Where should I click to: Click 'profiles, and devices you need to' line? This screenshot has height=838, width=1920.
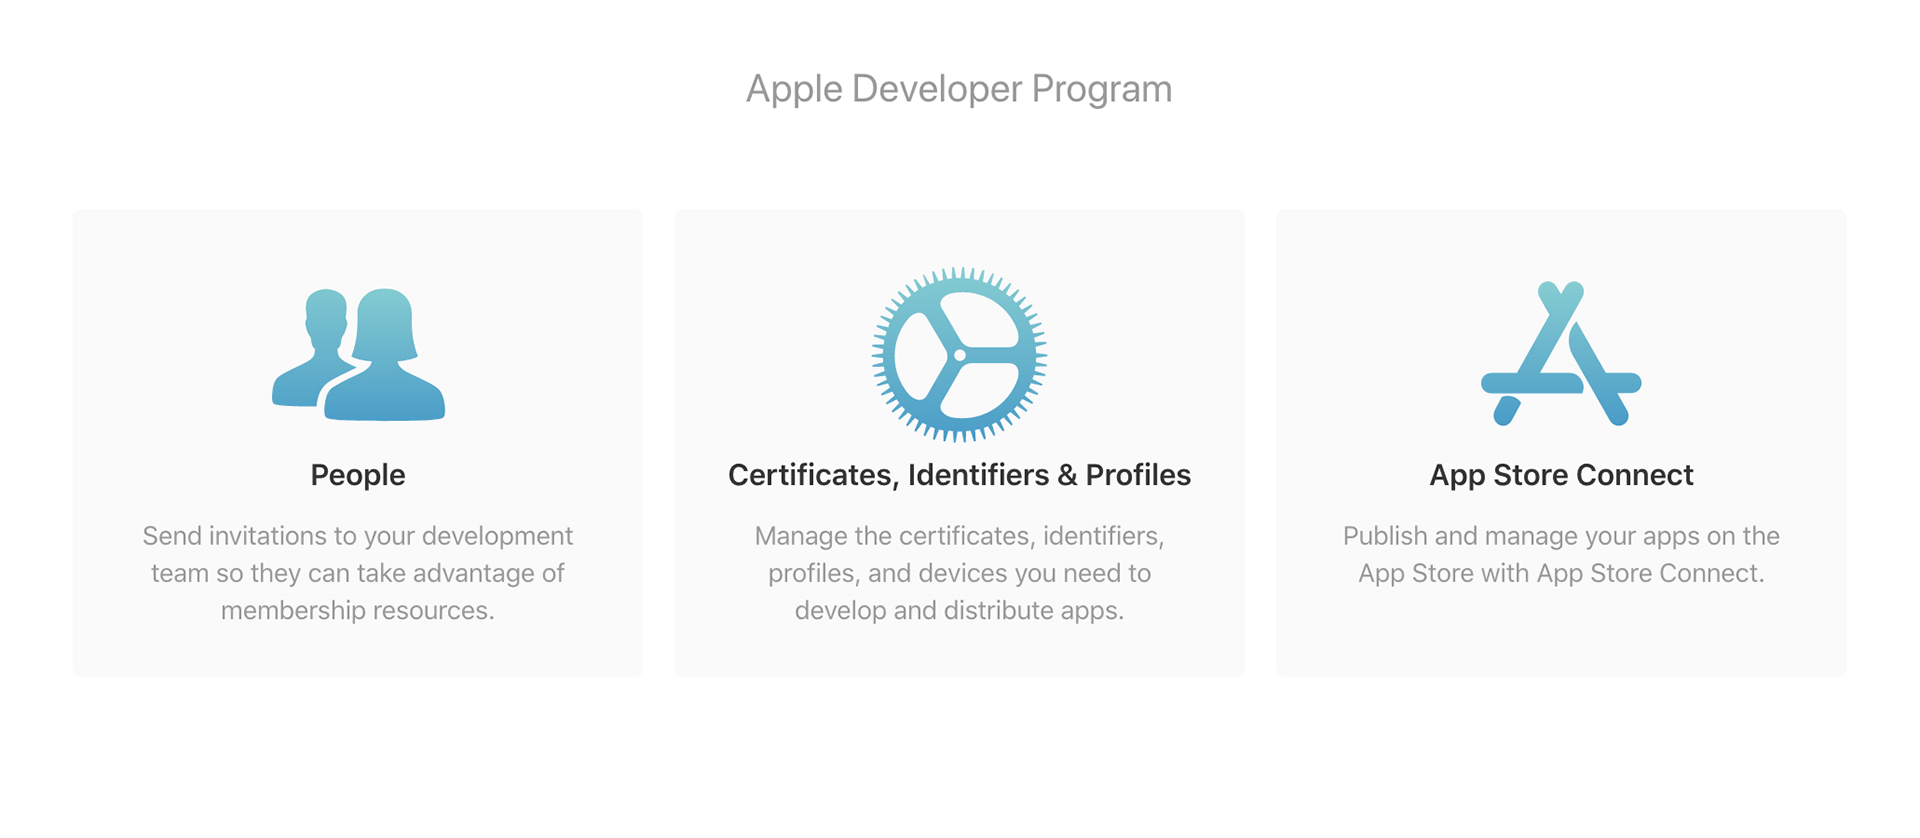[959, 573]
